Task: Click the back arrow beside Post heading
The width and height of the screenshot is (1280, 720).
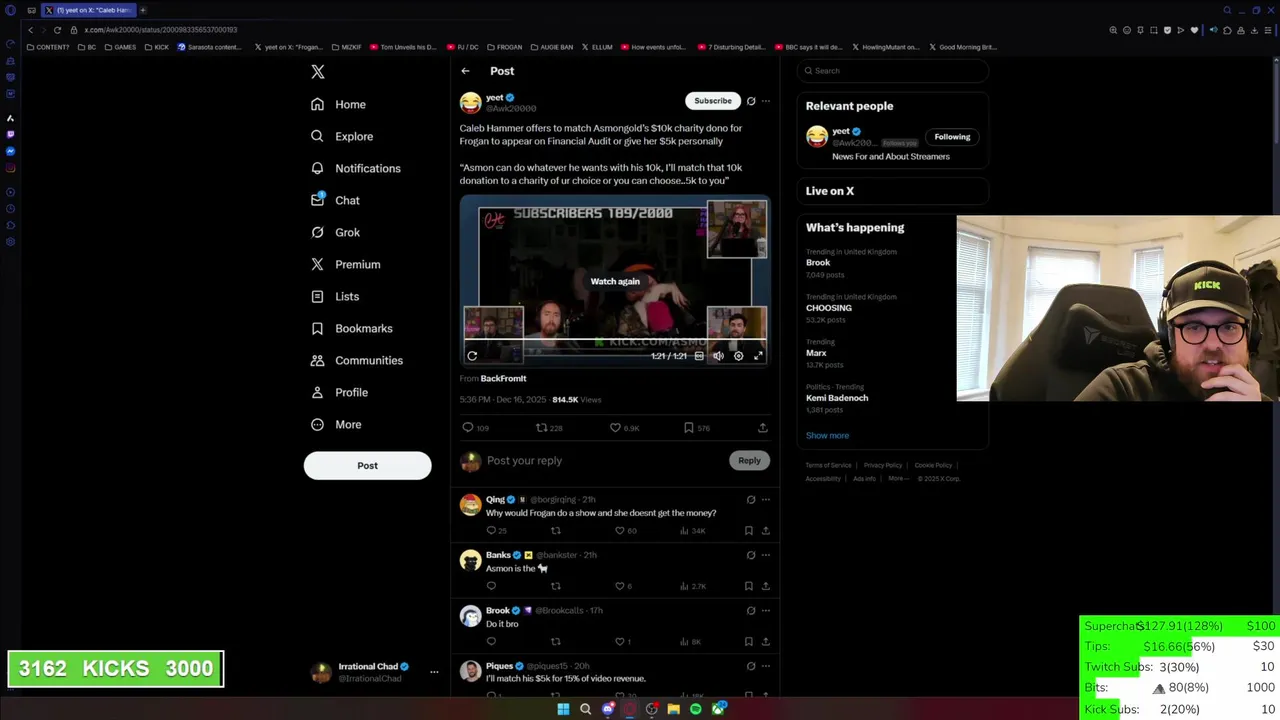Action: pos(465,71)
